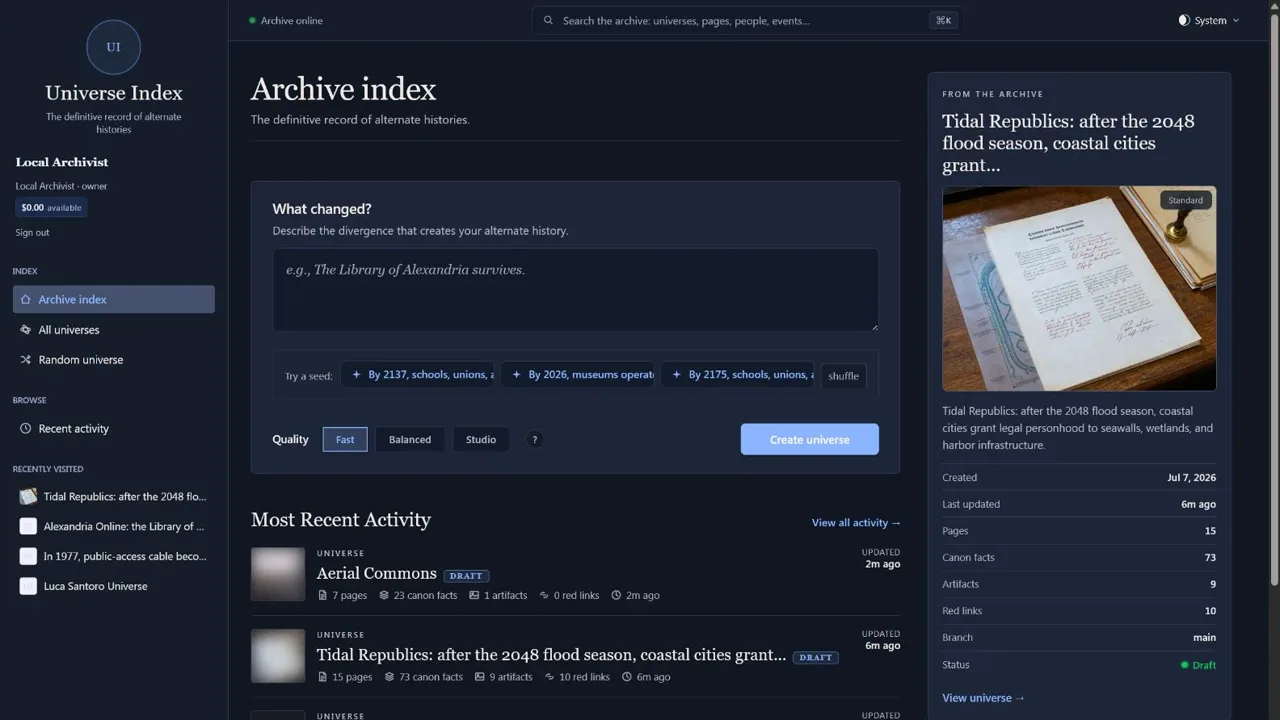Click the Archive index home icon
Screen dimensions: 1280x720
click(x=26, y=300)
